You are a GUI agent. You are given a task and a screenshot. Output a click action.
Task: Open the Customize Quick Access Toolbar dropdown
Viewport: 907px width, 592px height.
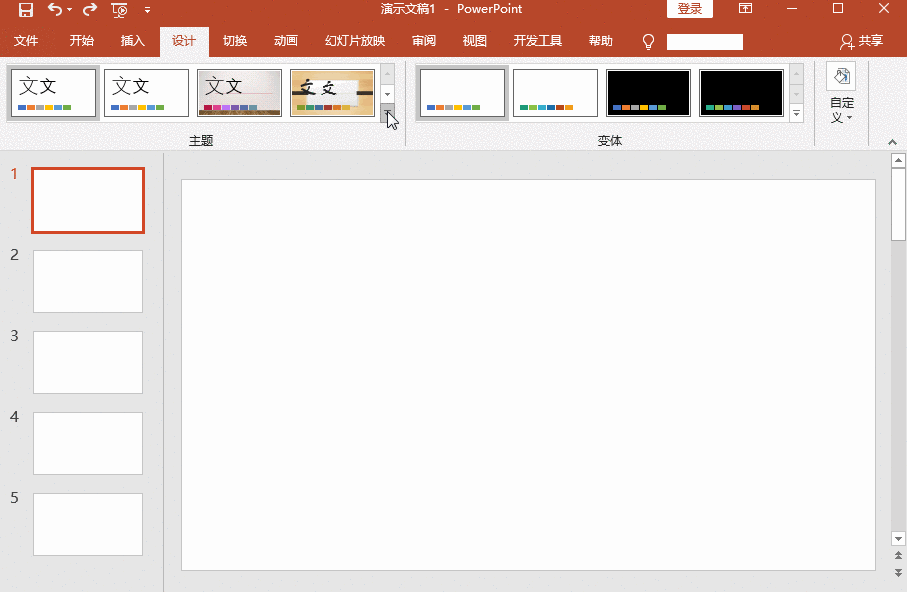(148, 10)
